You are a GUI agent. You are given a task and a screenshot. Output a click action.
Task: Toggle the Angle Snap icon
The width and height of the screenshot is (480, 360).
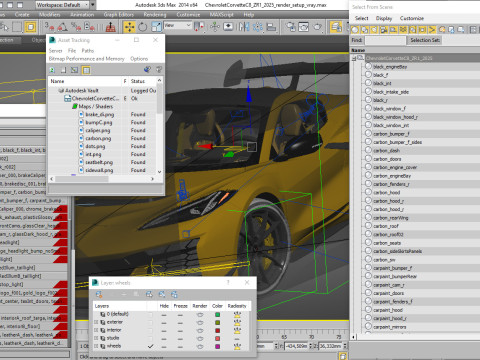tap(62, 27)
